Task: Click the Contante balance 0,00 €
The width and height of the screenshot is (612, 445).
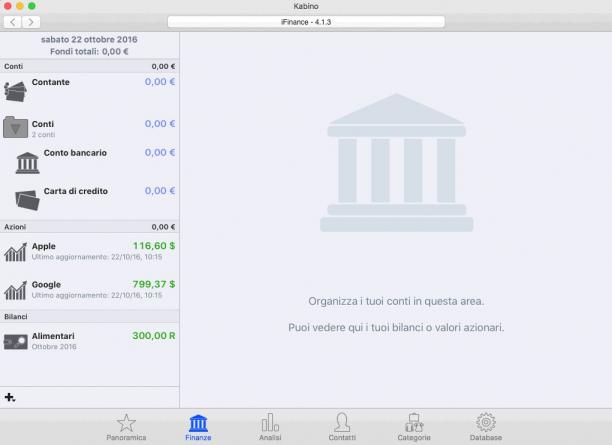Action: pyautogui.click(x=160, y=82)
